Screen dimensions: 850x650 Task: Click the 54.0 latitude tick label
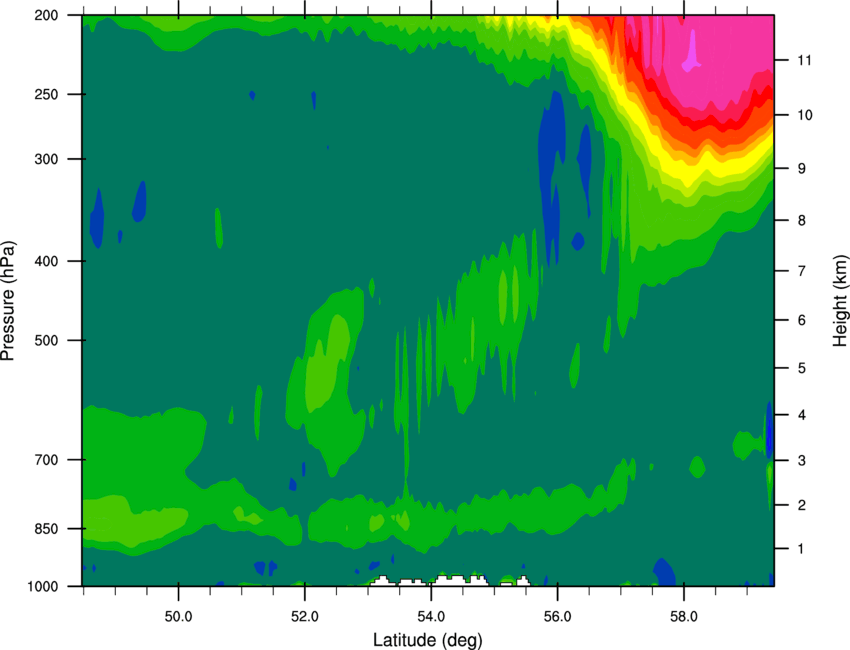431,617
